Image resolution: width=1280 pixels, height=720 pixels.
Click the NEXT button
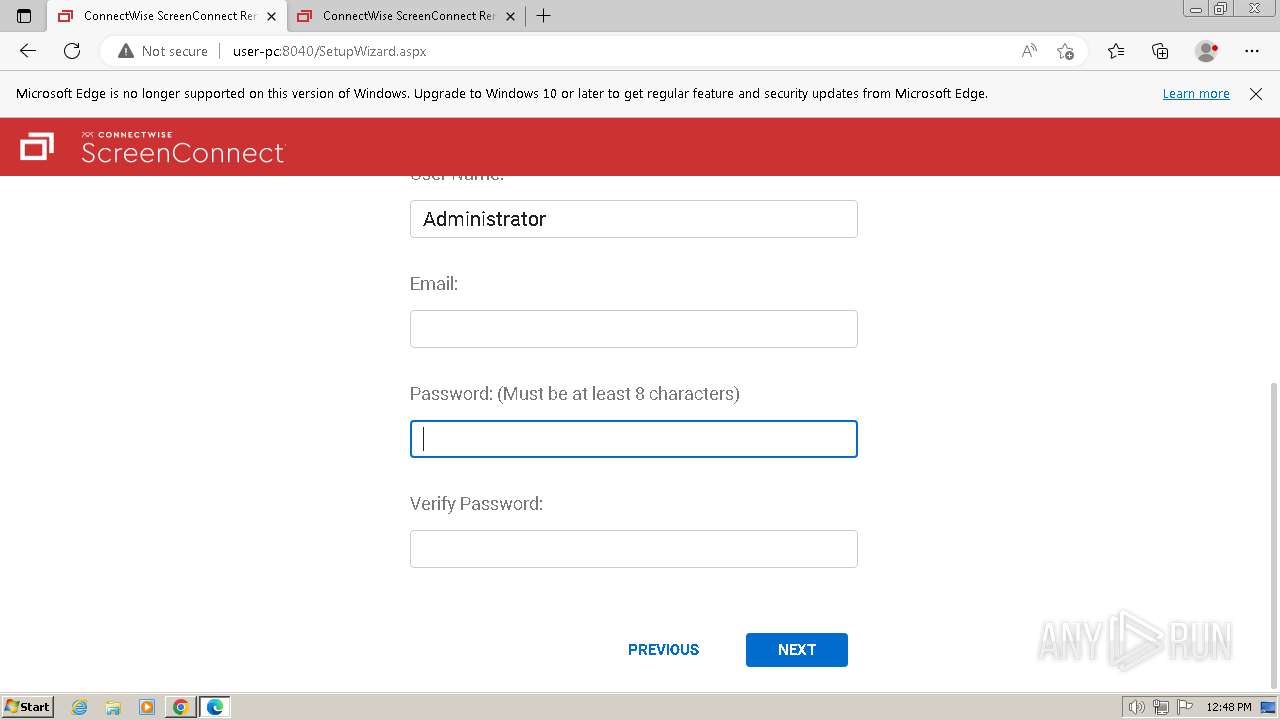(796, 650)
